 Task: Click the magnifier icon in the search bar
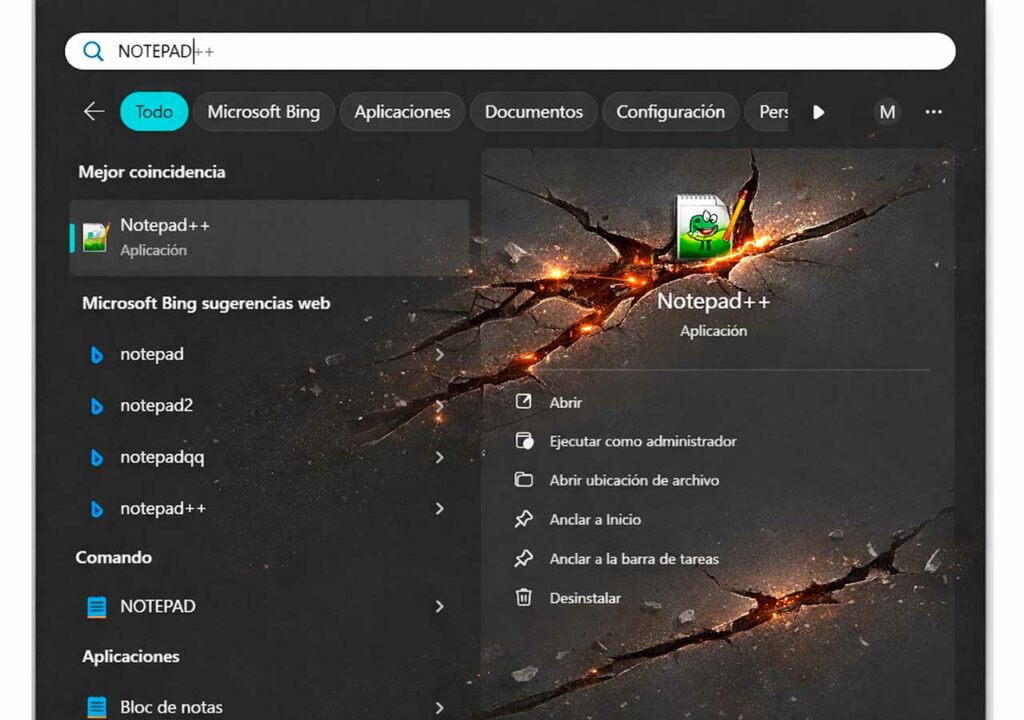(x=95, y=50)
